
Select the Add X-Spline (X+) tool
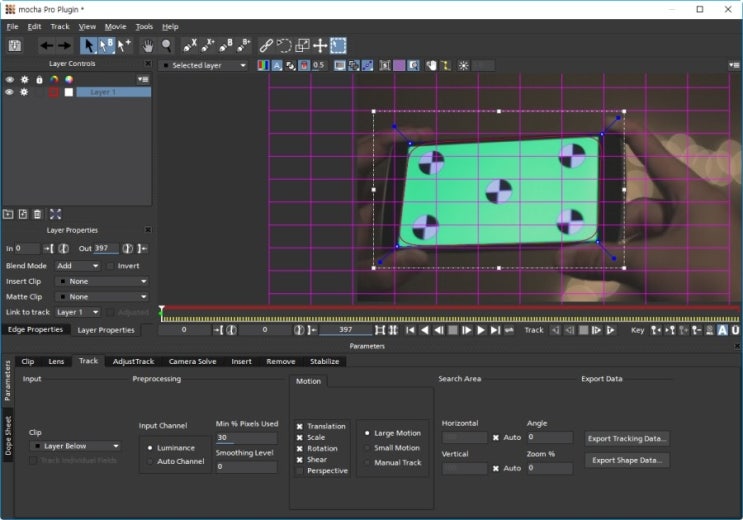[208, 46]
